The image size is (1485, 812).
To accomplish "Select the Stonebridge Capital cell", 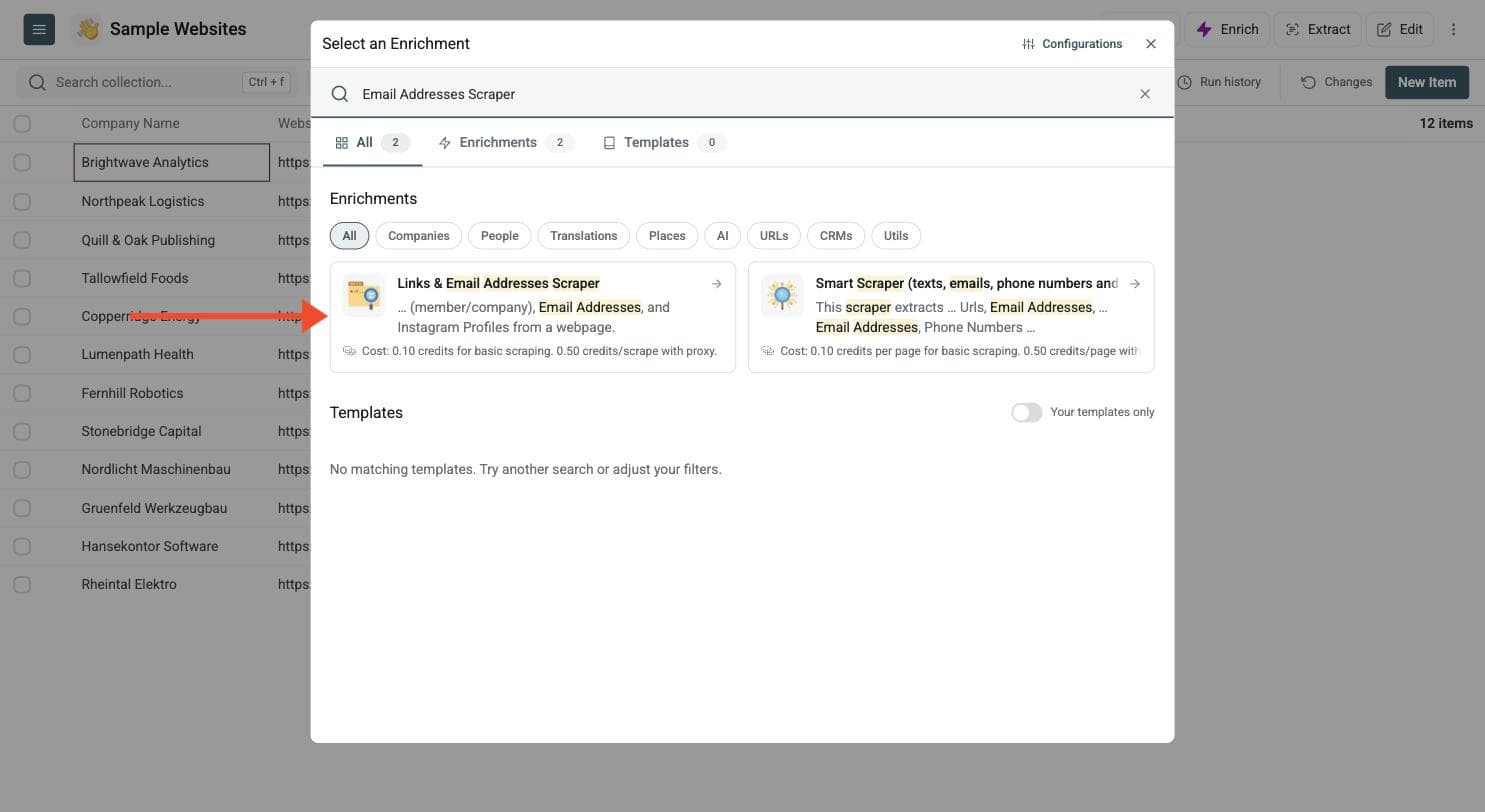I will (171, 431).
